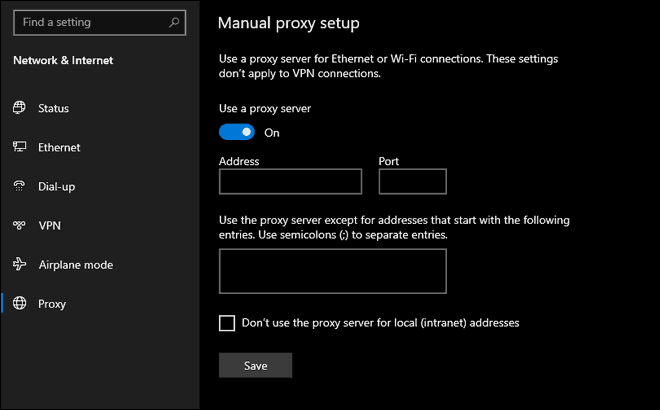Viewport: 660px width, 410px height.
Task: Turn off the Use a proxy server toggle
Action: click(x=237, y=132)
